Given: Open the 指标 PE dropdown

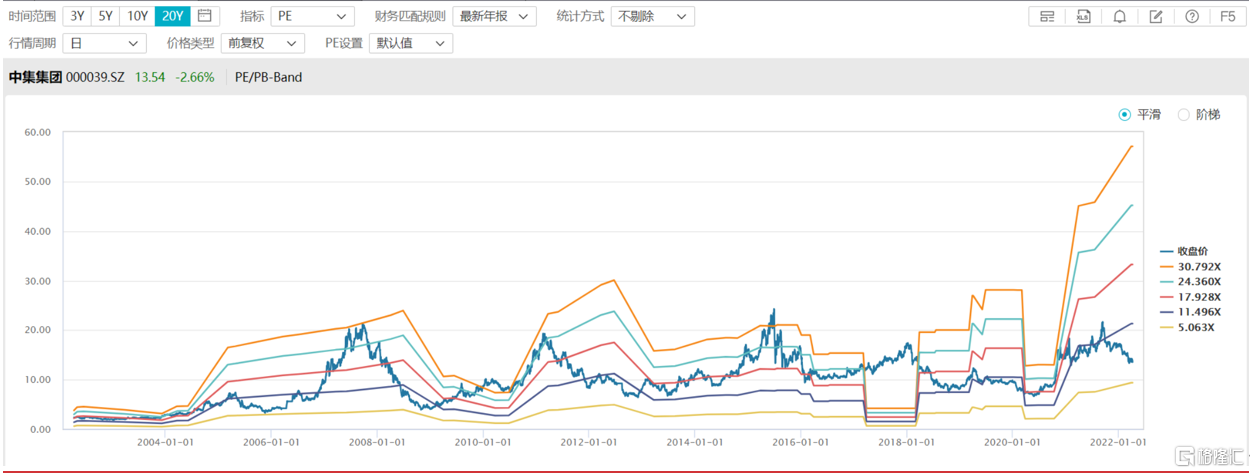Looking at the screenshot, I should (312, 17).
